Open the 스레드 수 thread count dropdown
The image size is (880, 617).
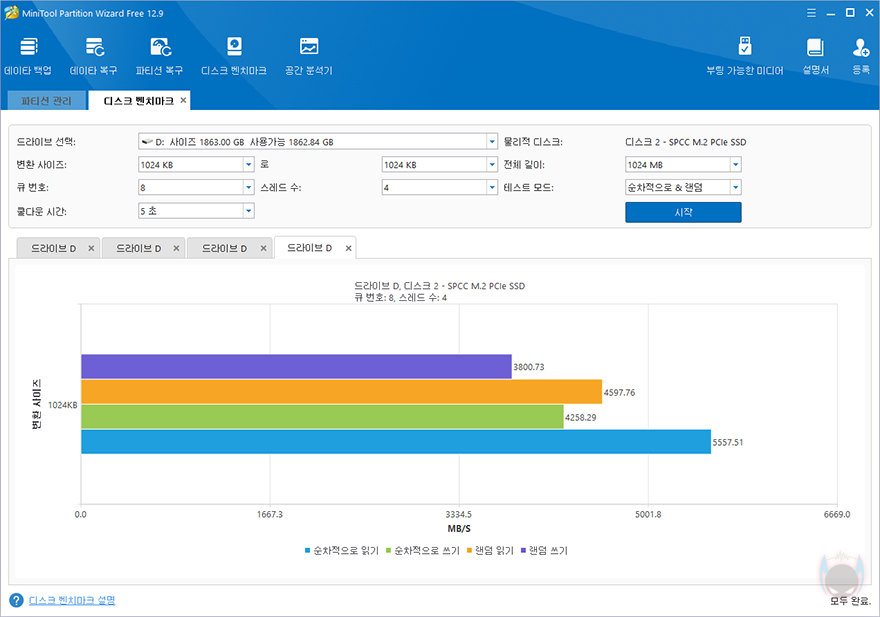pyautogui.click(x=492, y=188)
